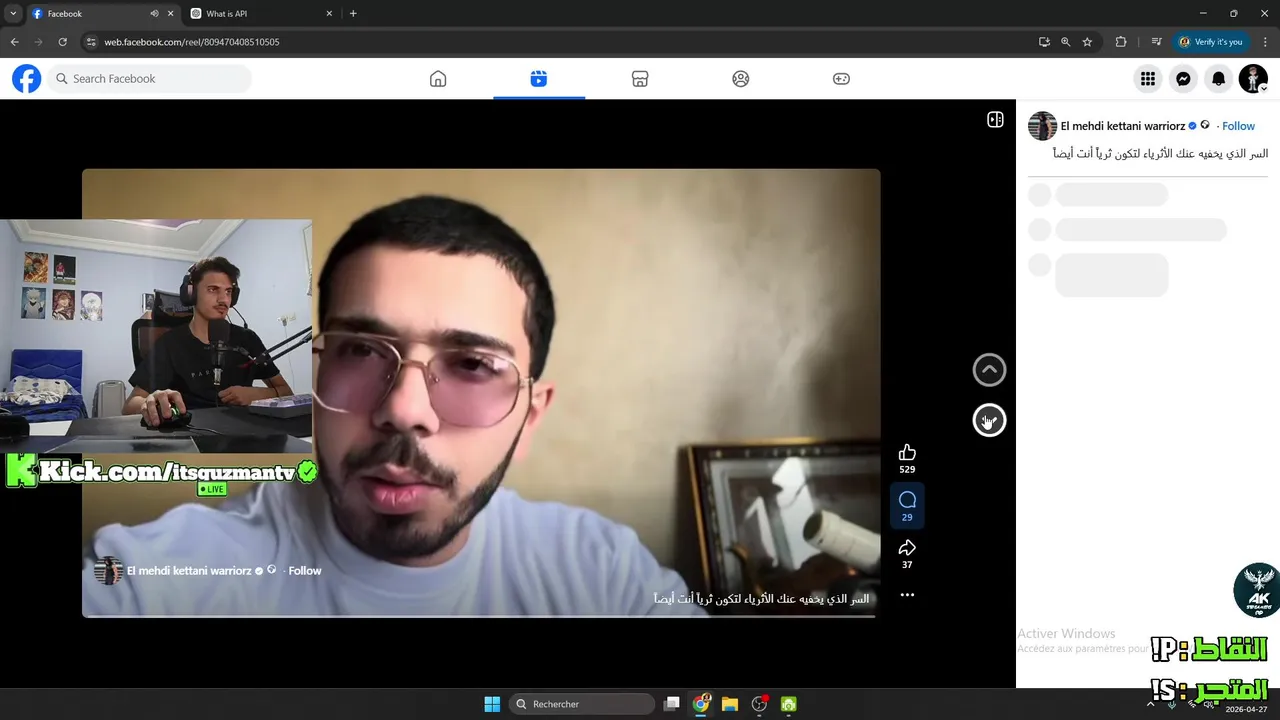Open the green app icon on taskbar
1280x720 pixels.
(788, 704)
